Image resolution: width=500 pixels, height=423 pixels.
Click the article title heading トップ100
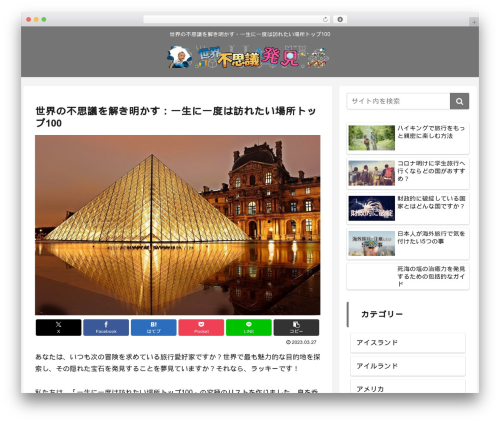(176, 117)
